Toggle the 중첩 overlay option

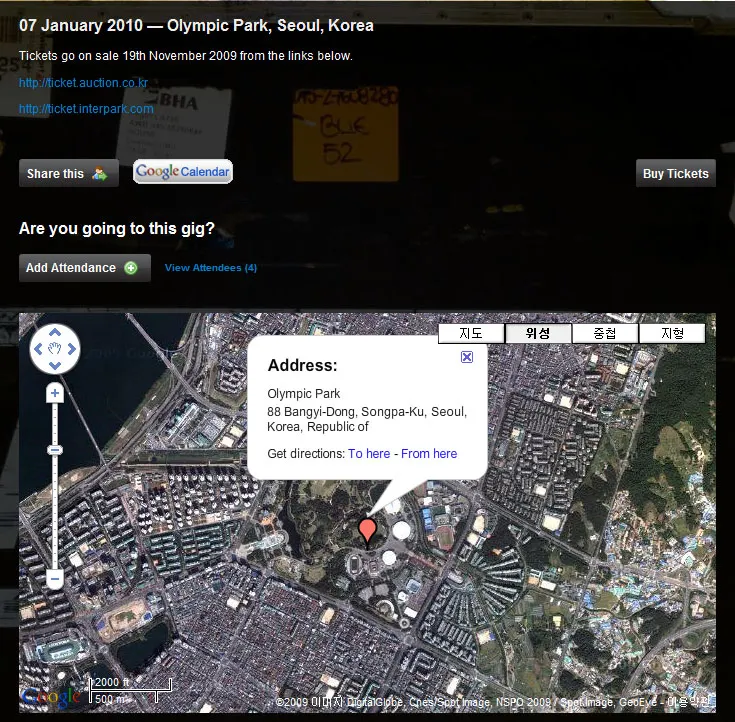[x=605, y=334]
